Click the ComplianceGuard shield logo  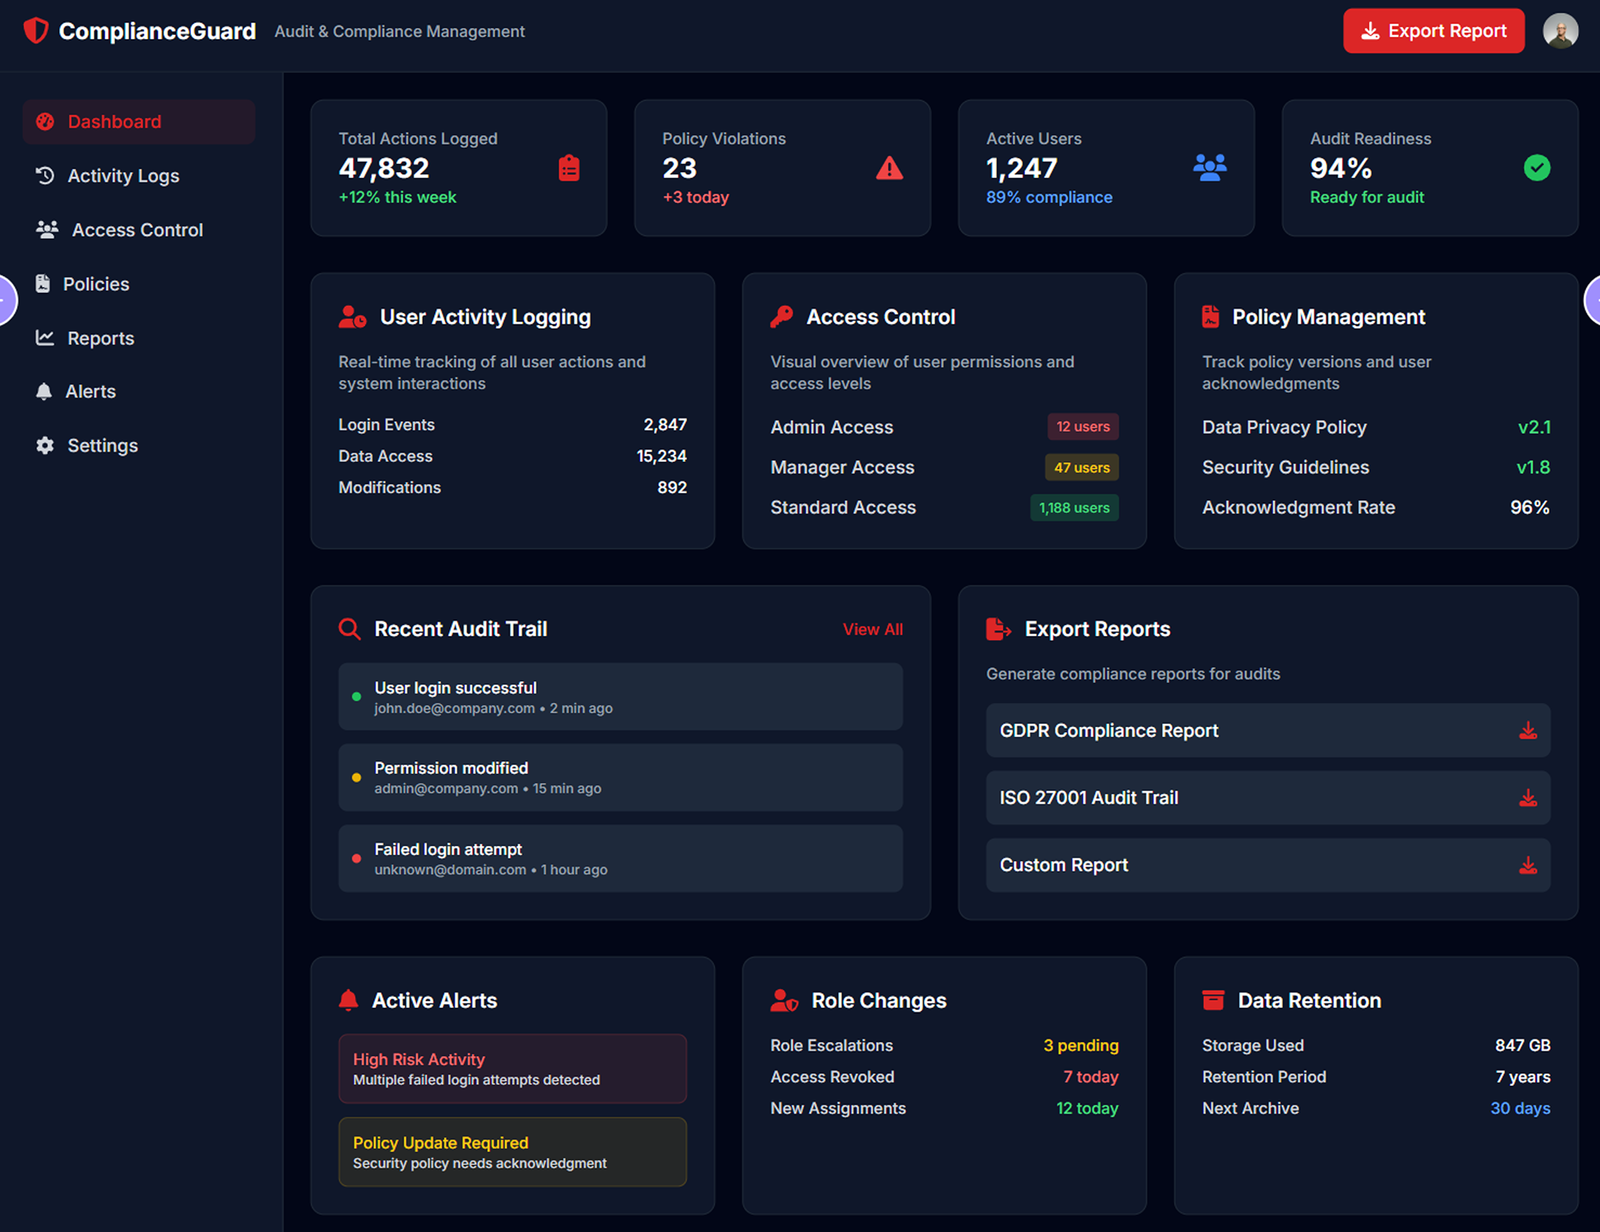[x=36, y=31]
